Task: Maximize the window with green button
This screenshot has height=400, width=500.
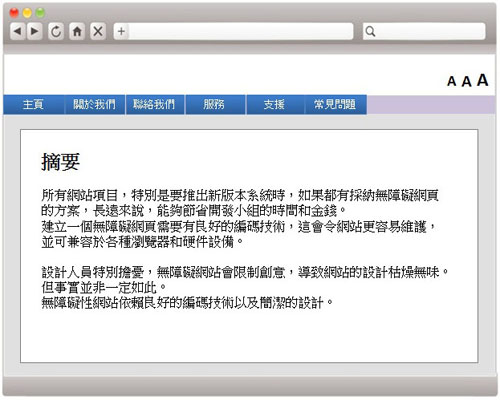Action: point(40,13)
